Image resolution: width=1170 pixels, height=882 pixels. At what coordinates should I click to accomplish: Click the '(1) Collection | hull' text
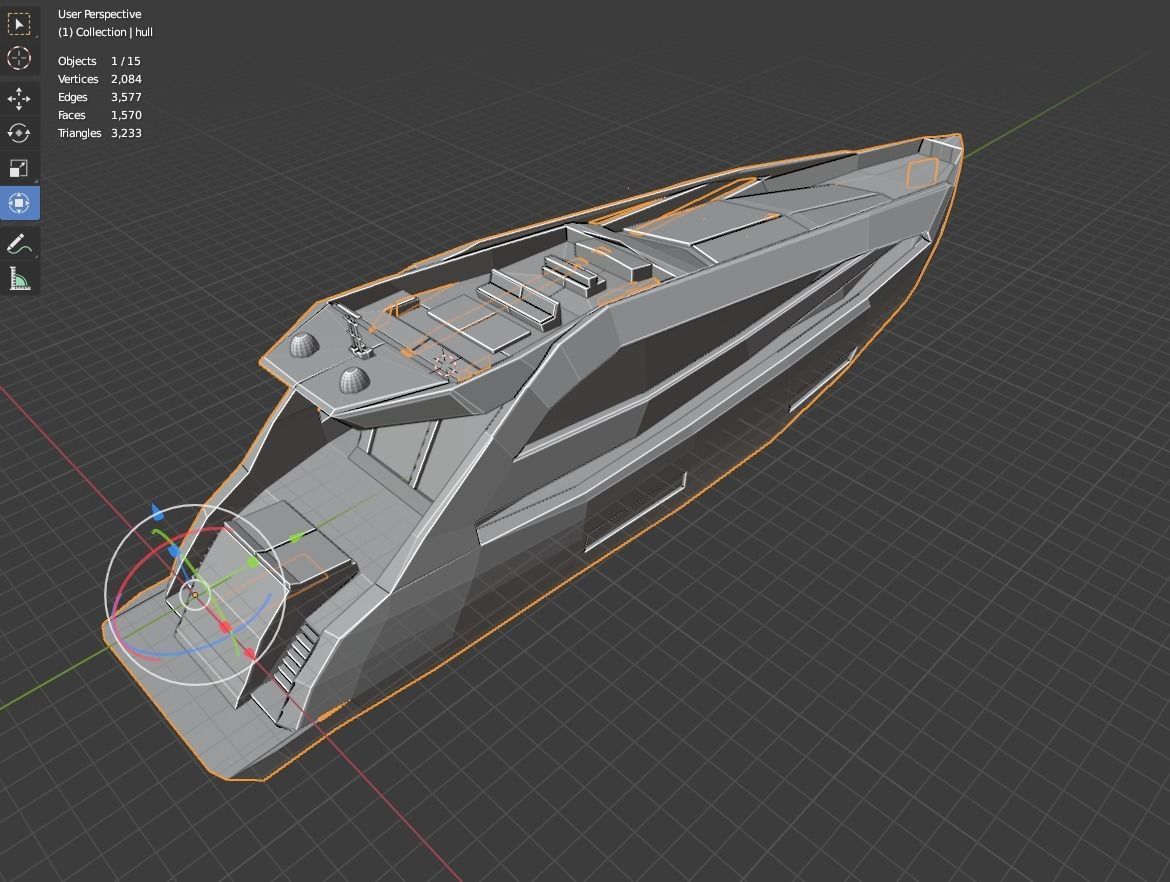[105, 32]
